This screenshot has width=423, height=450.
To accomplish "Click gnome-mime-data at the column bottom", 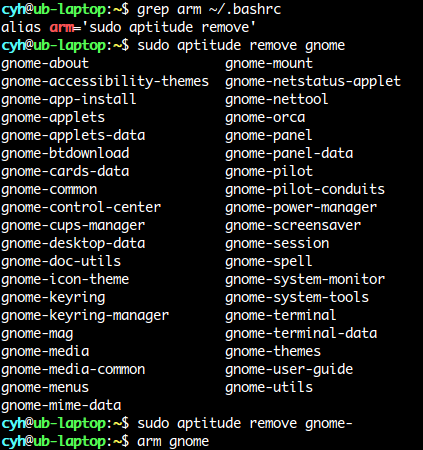I will tap(61, 406).
